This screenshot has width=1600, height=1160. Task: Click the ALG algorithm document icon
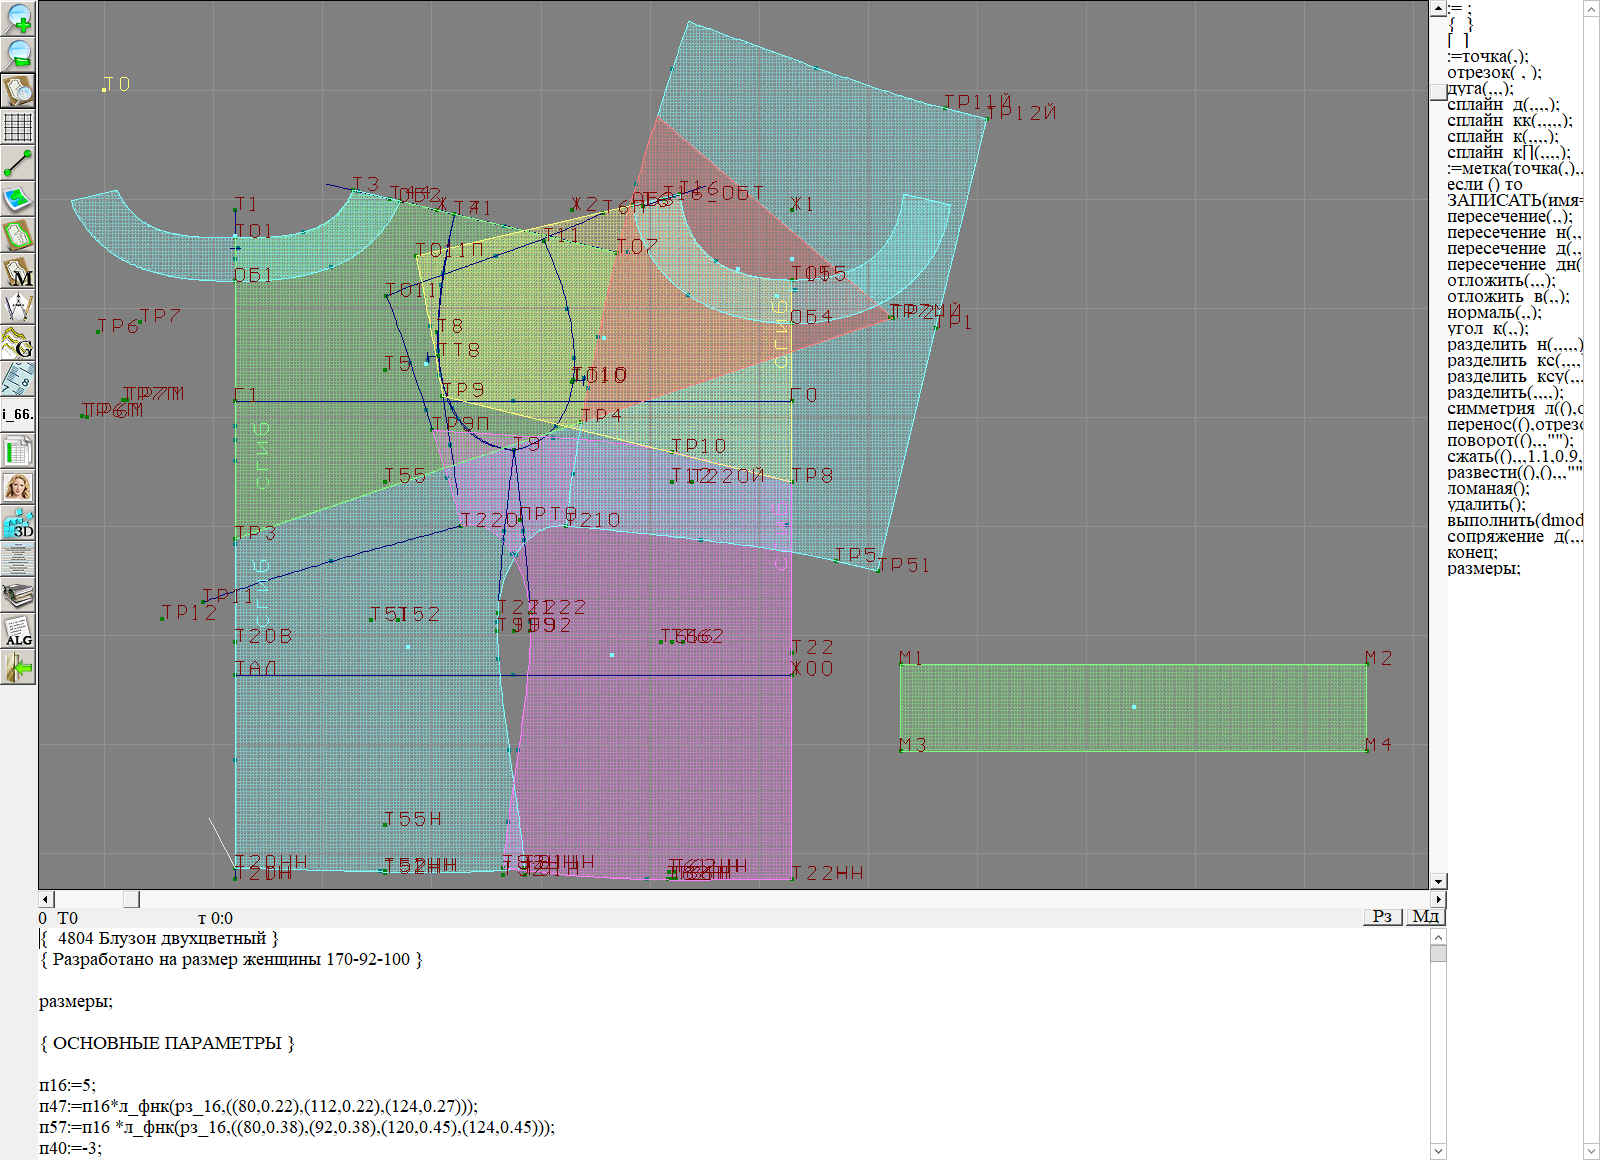click(x=18, y=631)
